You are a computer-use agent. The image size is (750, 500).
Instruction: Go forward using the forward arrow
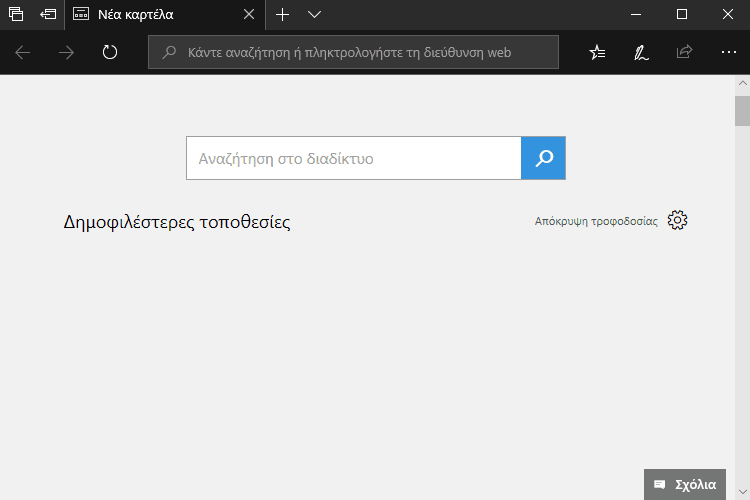click(66, 52)
